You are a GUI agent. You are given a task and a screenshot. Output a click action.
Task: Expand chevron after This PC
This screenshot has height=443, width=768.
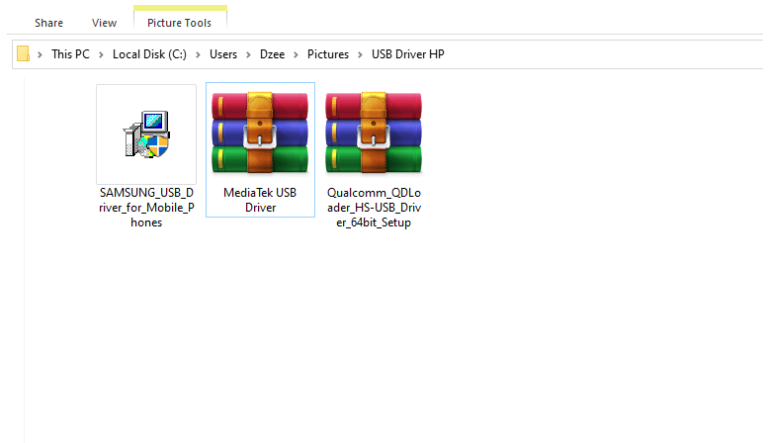click(101, 54)
